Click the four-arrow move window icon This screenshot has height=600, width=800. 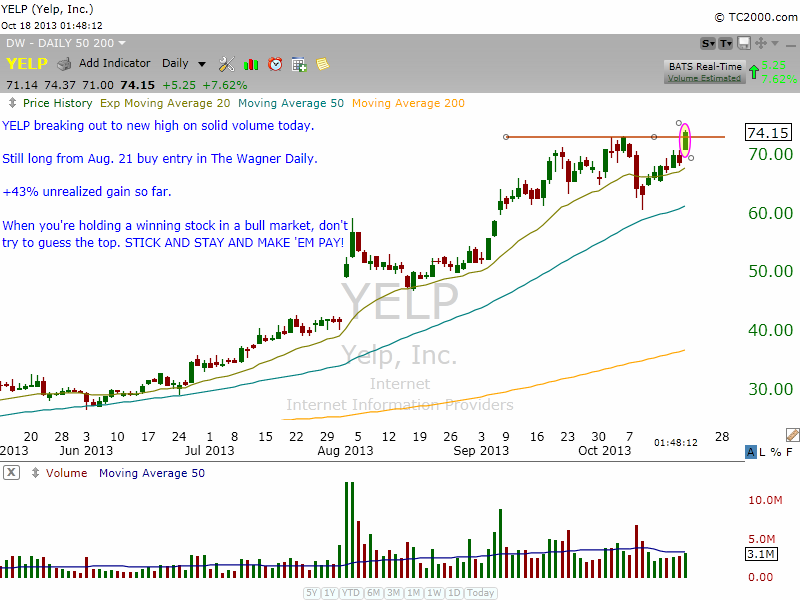click(761, 43)
